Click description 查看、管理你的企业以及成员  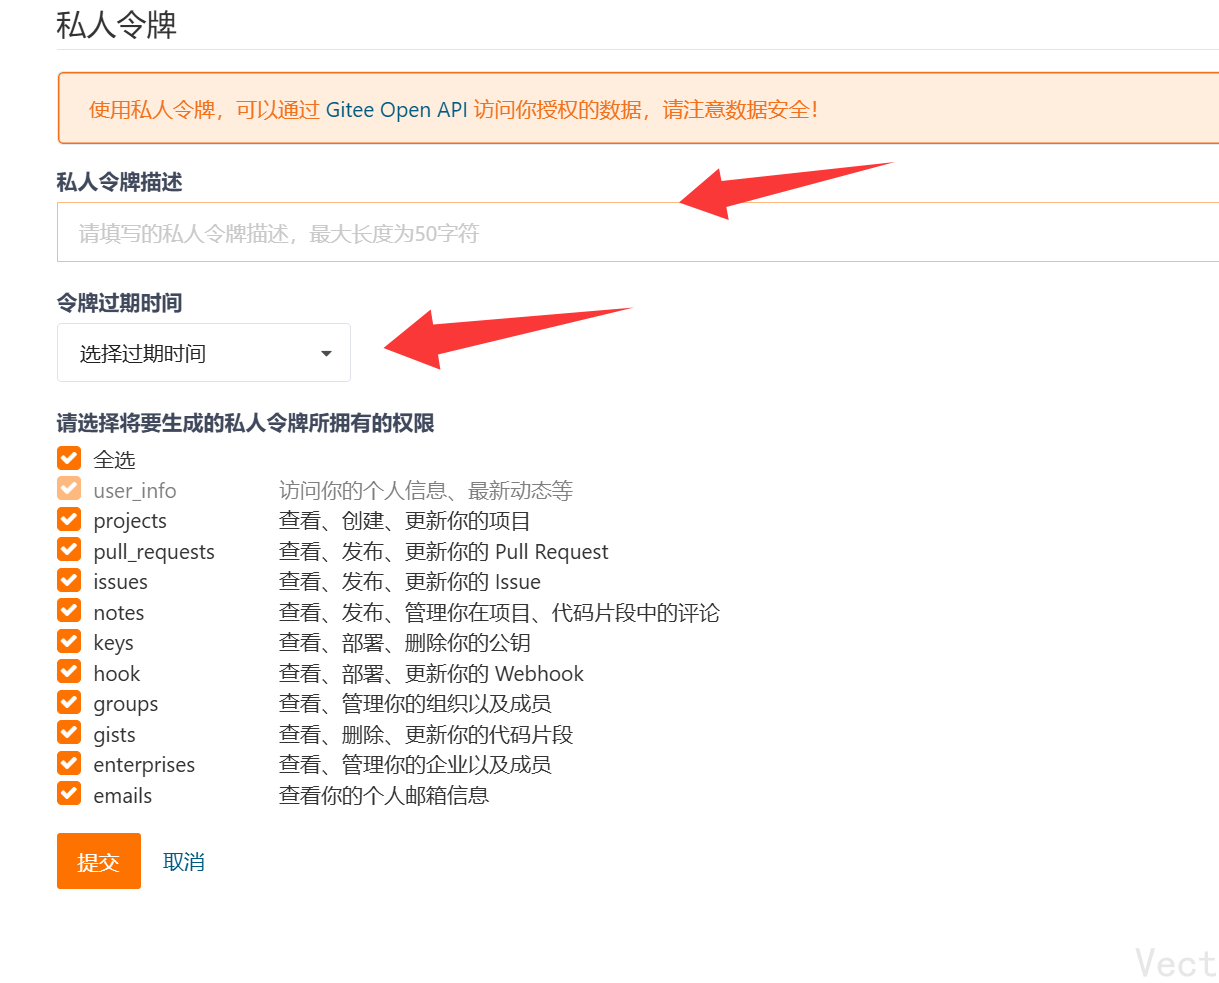pyautogui.click(x=415, y=765)
